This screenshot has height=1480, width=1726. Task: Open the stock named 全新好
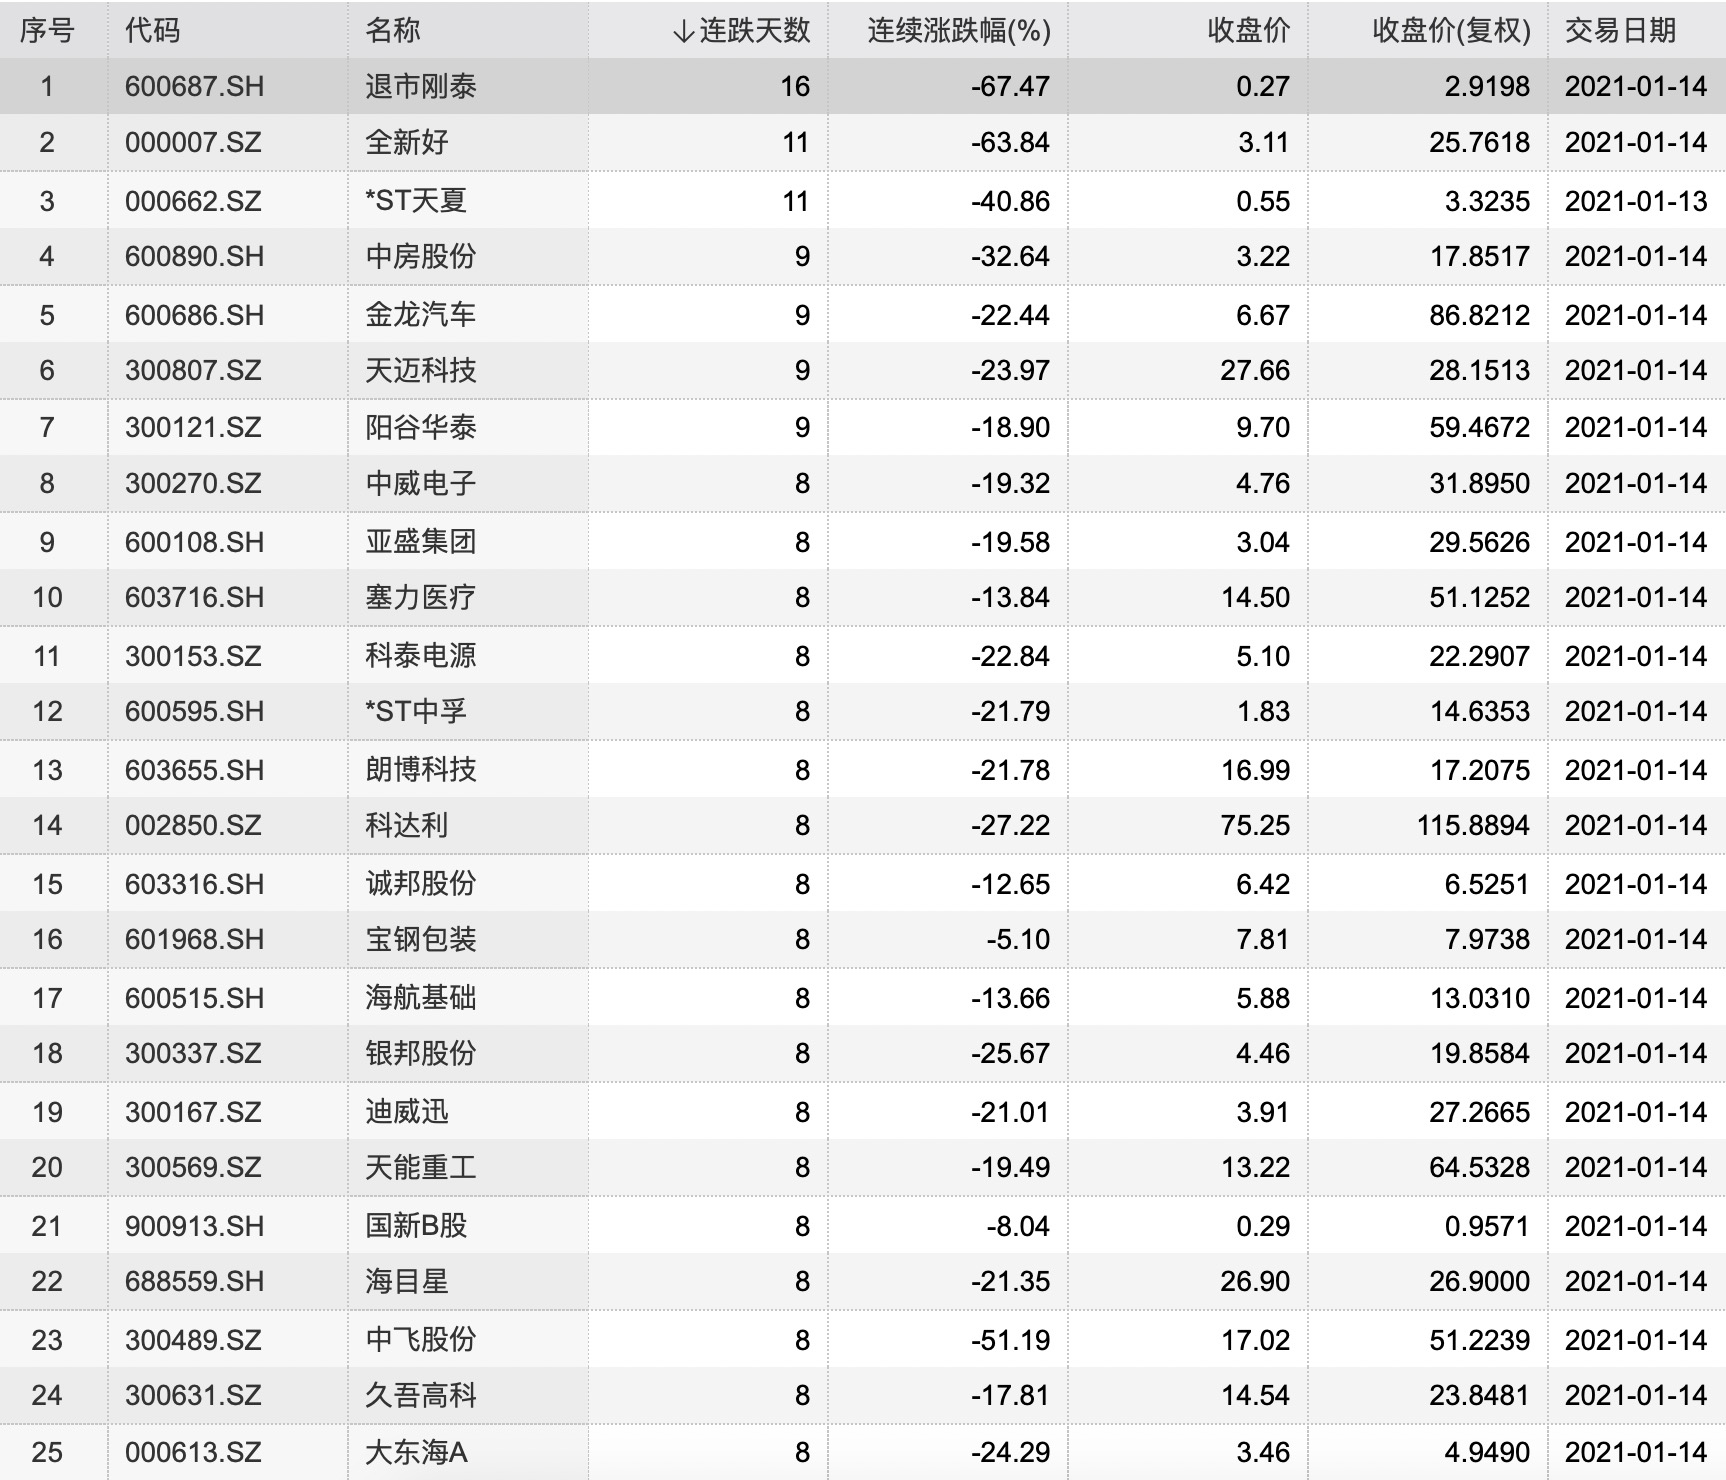click(406, 142)
